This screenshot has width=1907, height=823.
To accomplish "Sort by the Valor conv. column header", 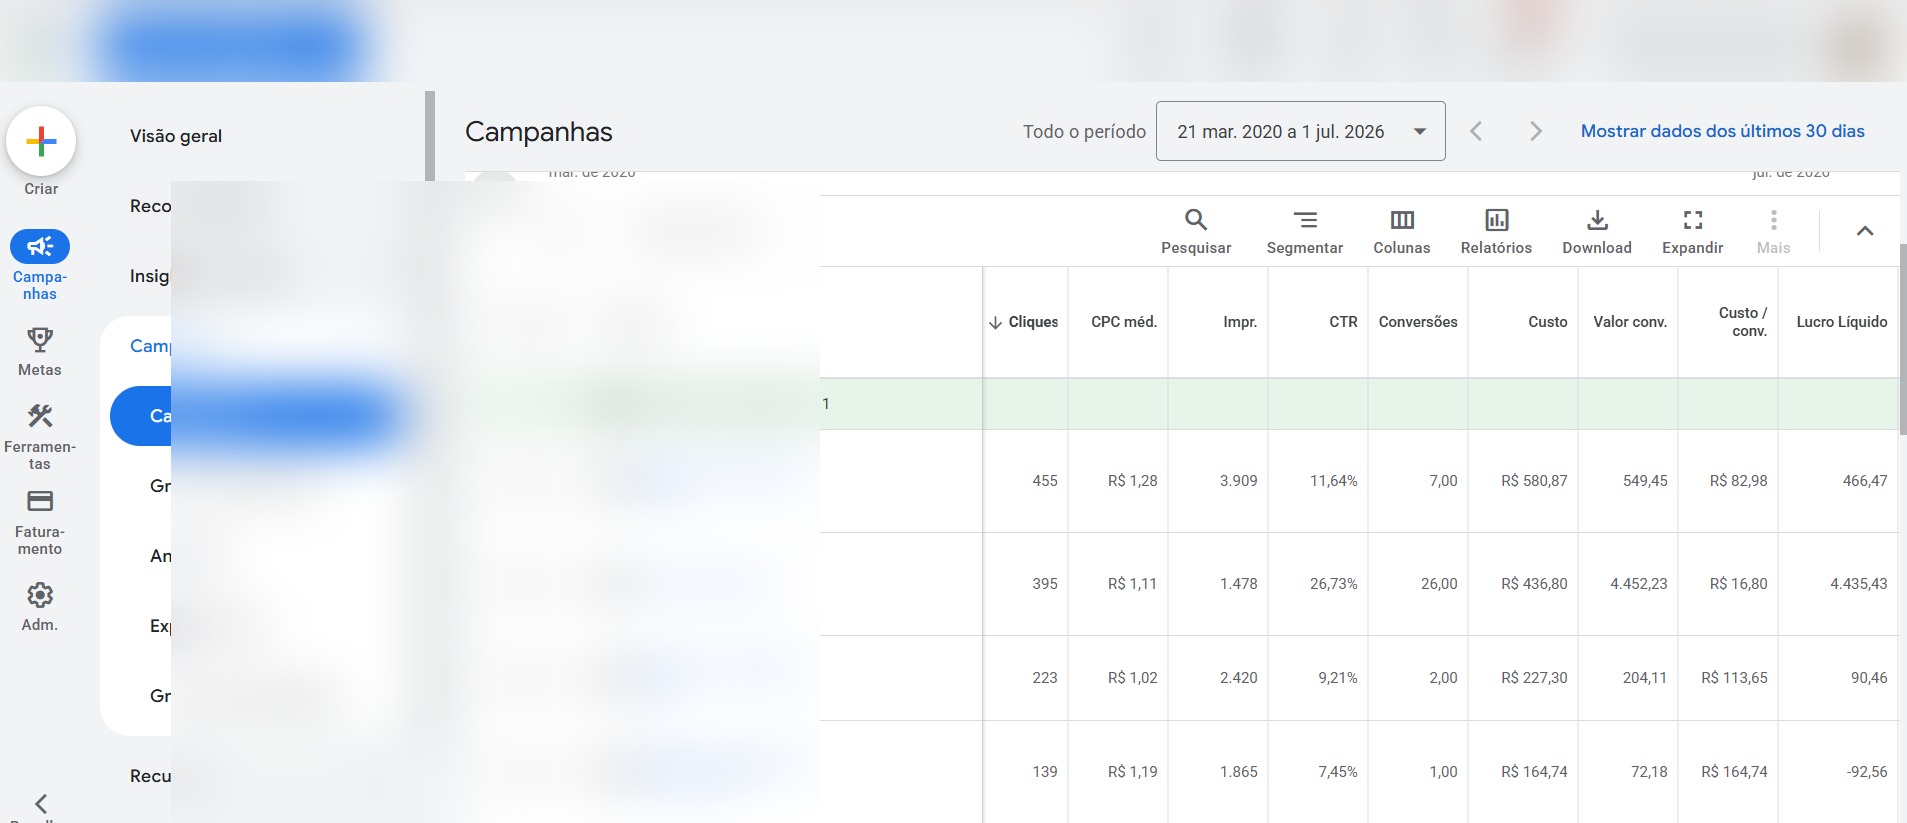I will pyautogui.click(x=1630, y=322).
